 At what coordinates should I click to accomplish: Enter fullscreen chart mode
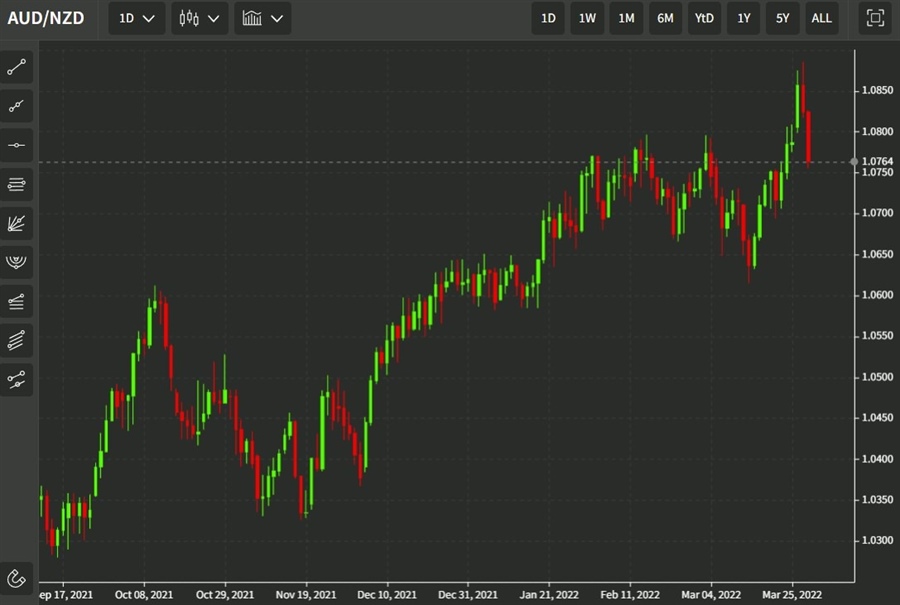[875, 18]
